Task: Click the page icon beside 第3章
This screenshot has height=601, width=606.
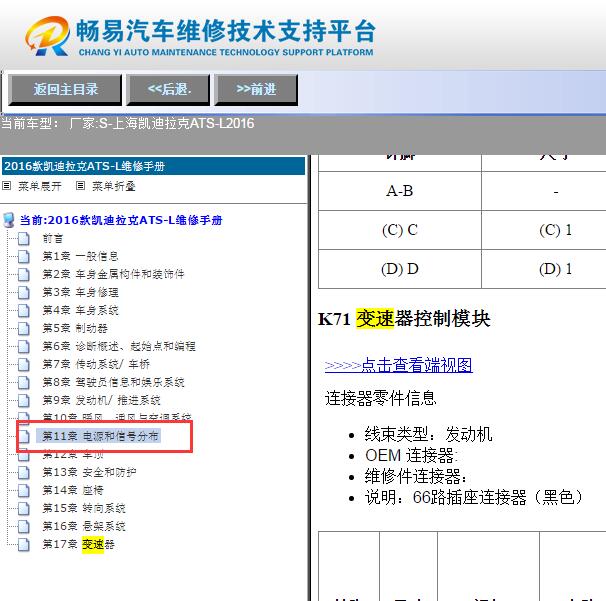Action: coord(24,293)
